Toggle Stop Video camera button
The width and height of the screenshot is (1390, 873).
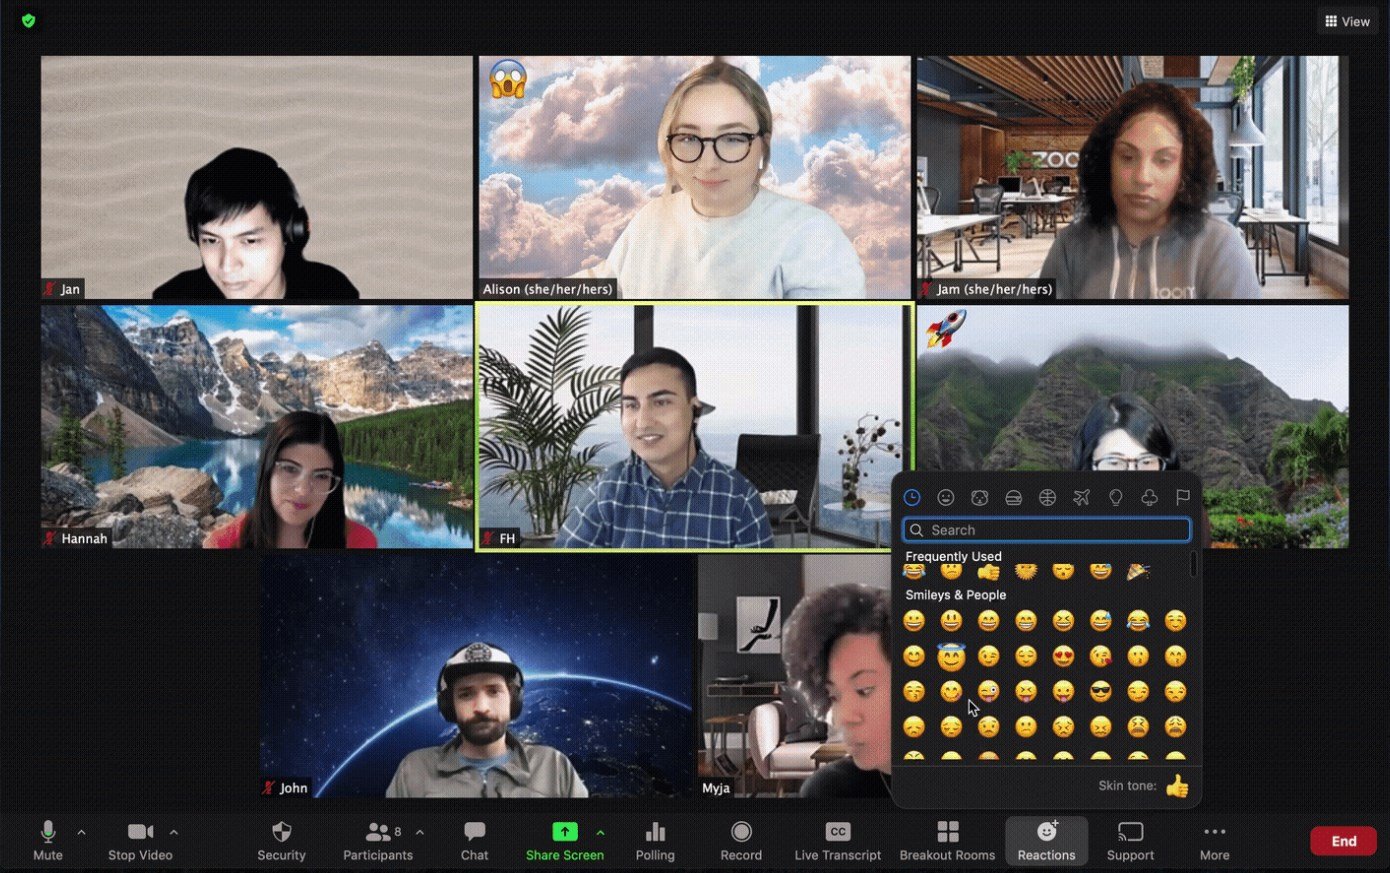(140, 841)
